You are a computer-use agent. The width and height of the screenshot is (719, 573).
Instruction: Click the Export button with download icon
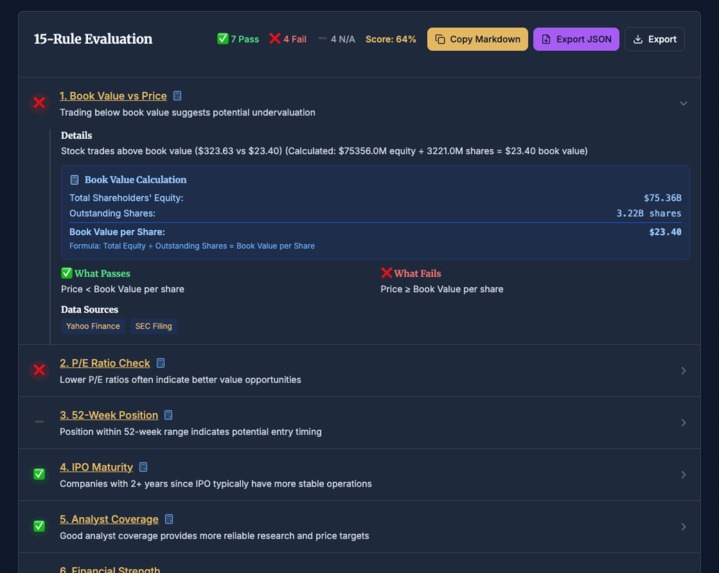(x=654, y=39)
